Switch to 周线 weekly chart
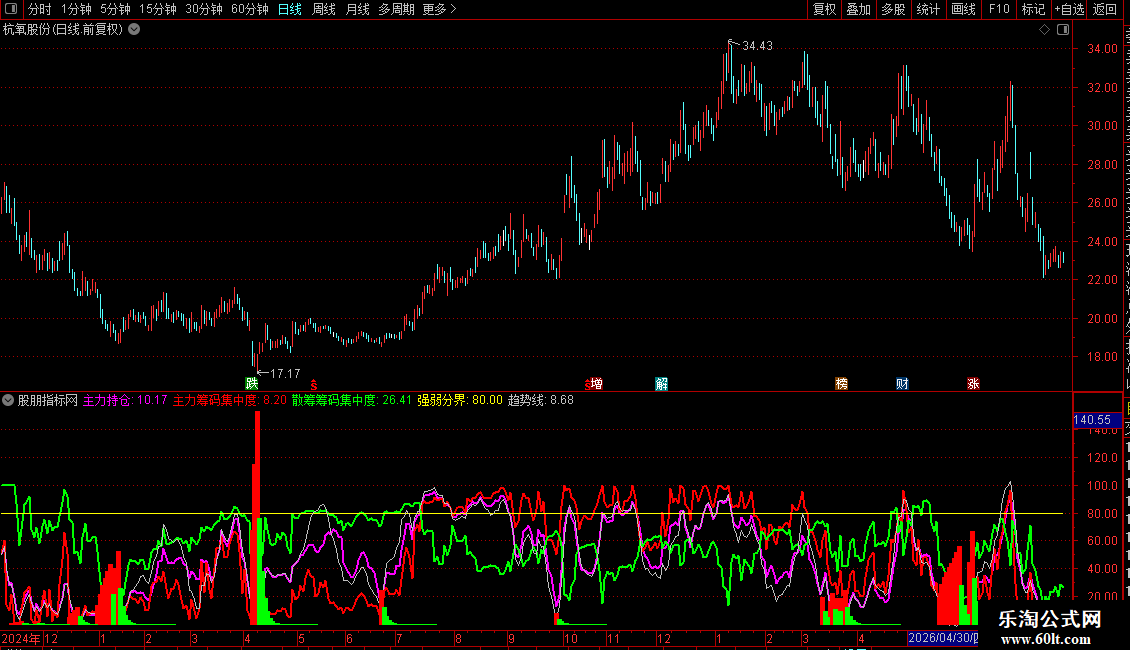This screenshot has width=1130, height=650. tap(324, 9)
